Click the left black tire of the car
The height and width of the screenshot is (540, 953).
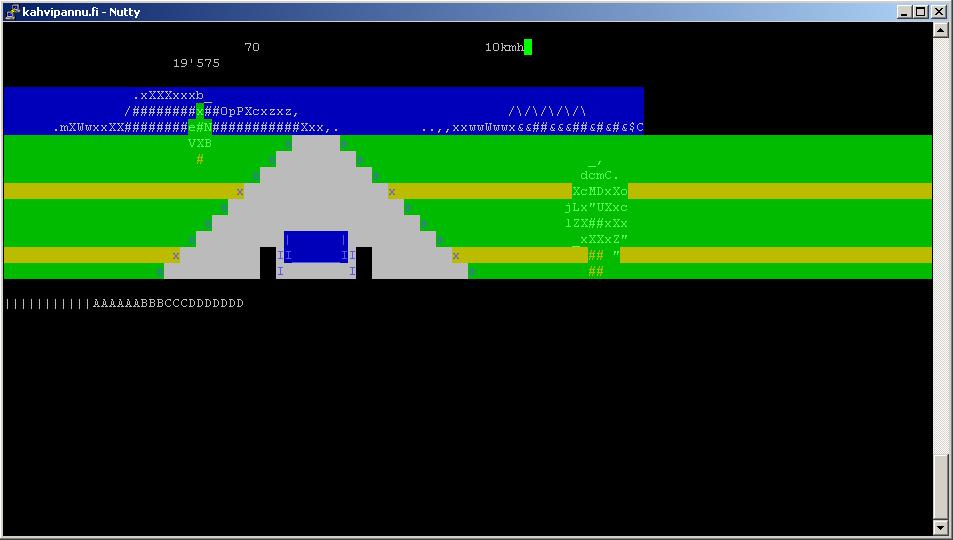pos(268,262)
